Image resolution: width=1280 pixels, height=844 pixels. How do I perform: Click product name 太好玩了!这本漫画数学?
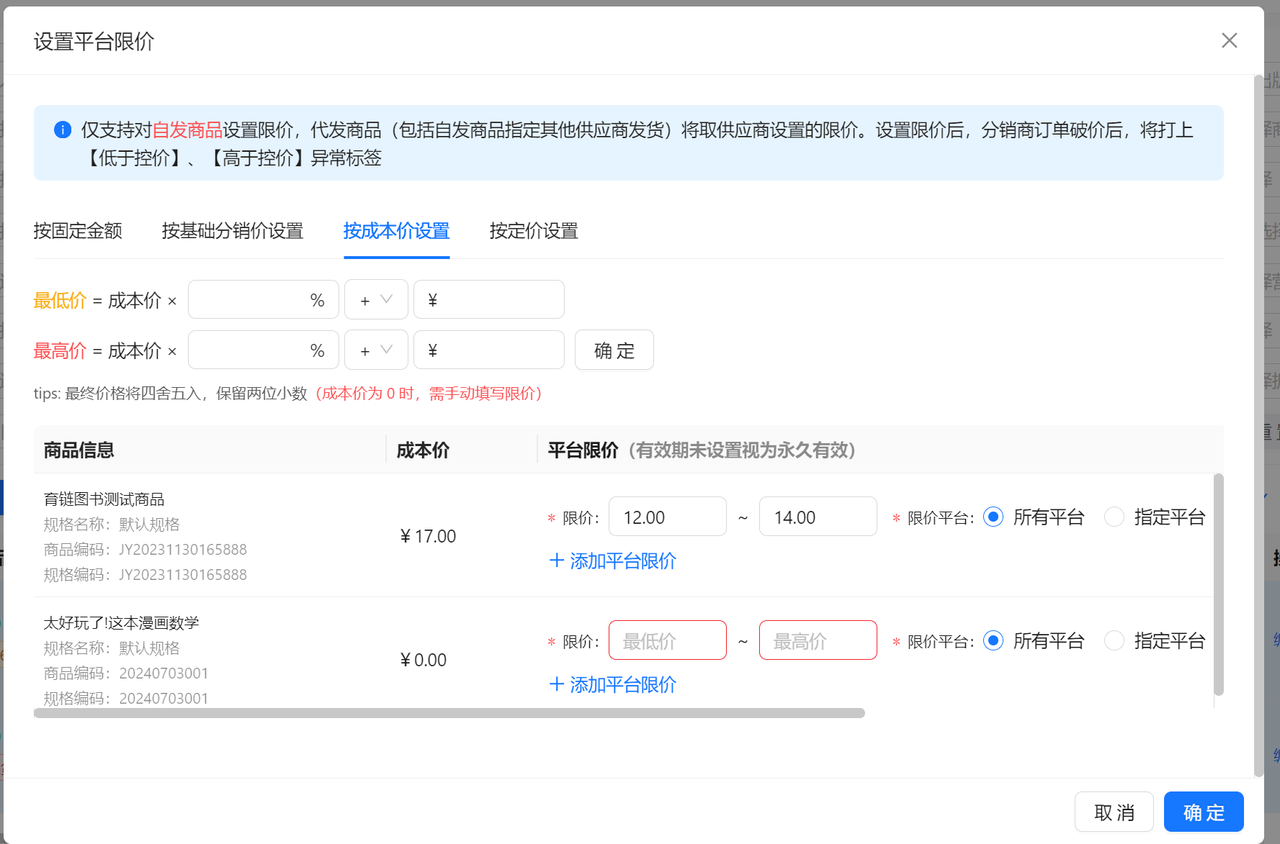coord(121,623)
